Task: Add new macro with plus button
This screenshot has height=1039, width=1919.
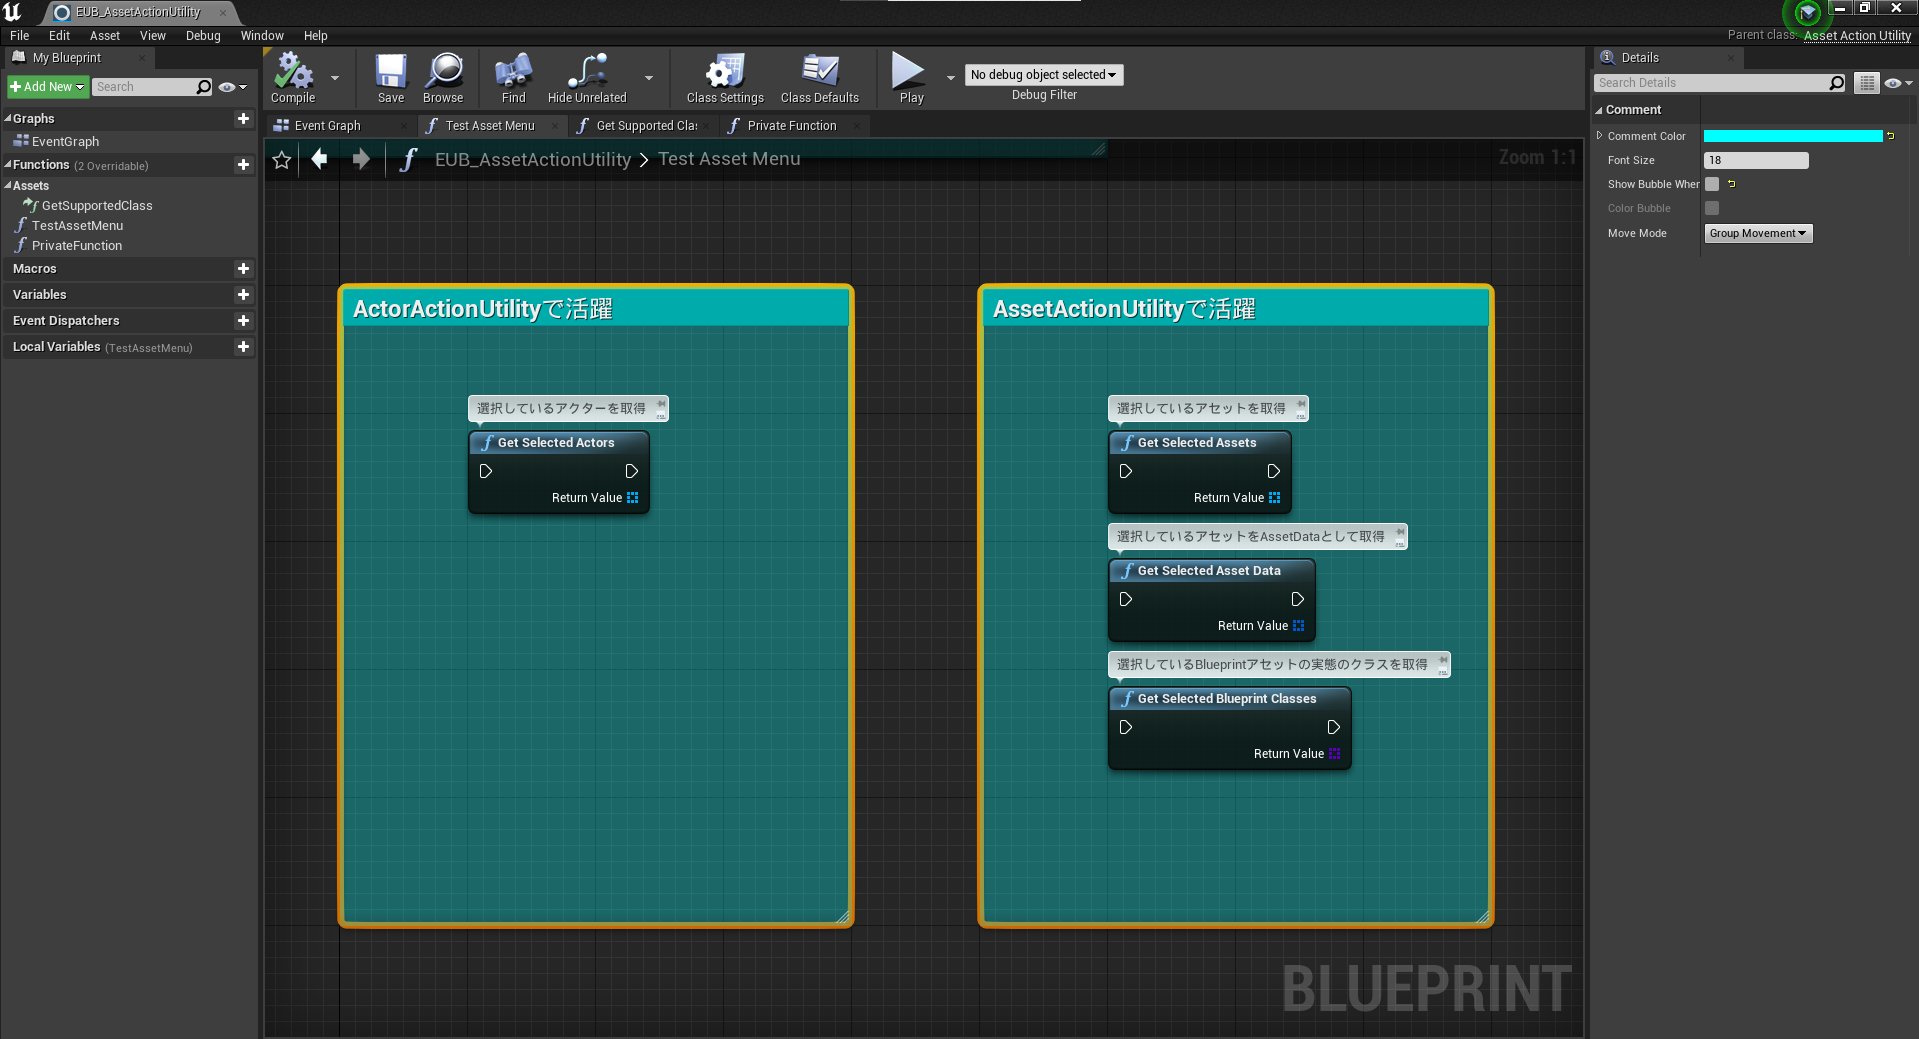Action: point(243,268)
